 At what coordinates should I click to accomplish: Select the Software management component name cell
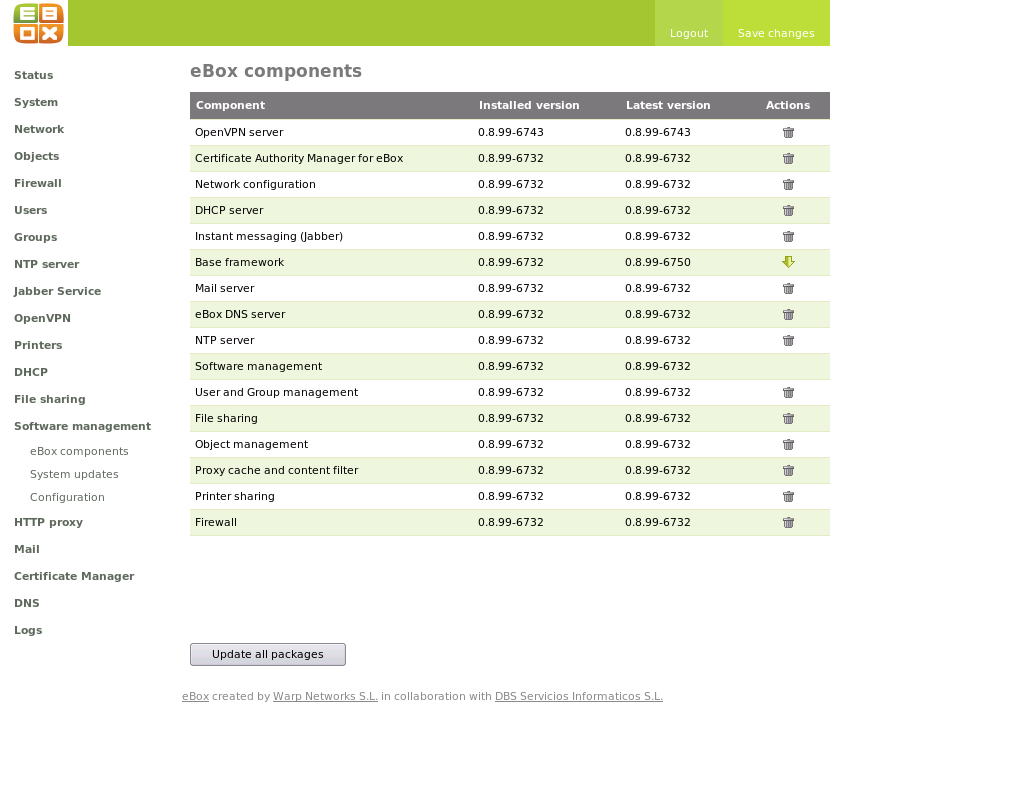[258, 367]
